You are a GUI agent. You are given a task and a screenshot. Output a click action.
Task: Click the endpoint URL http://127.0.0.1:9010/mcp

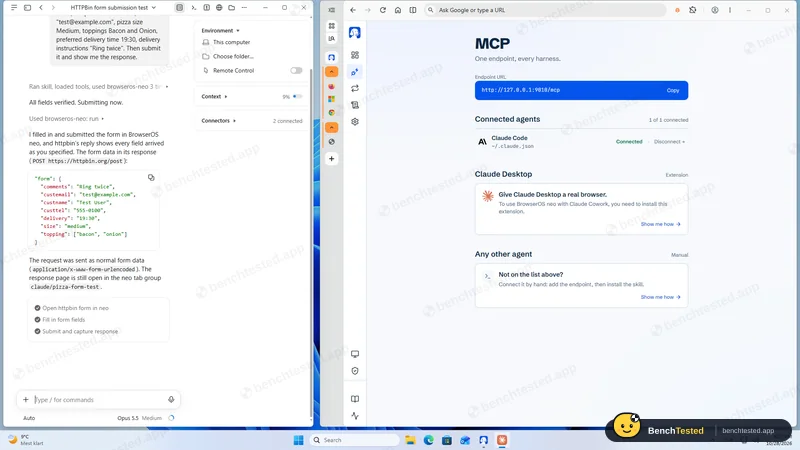pyautogui.click(x=520, y=90)
